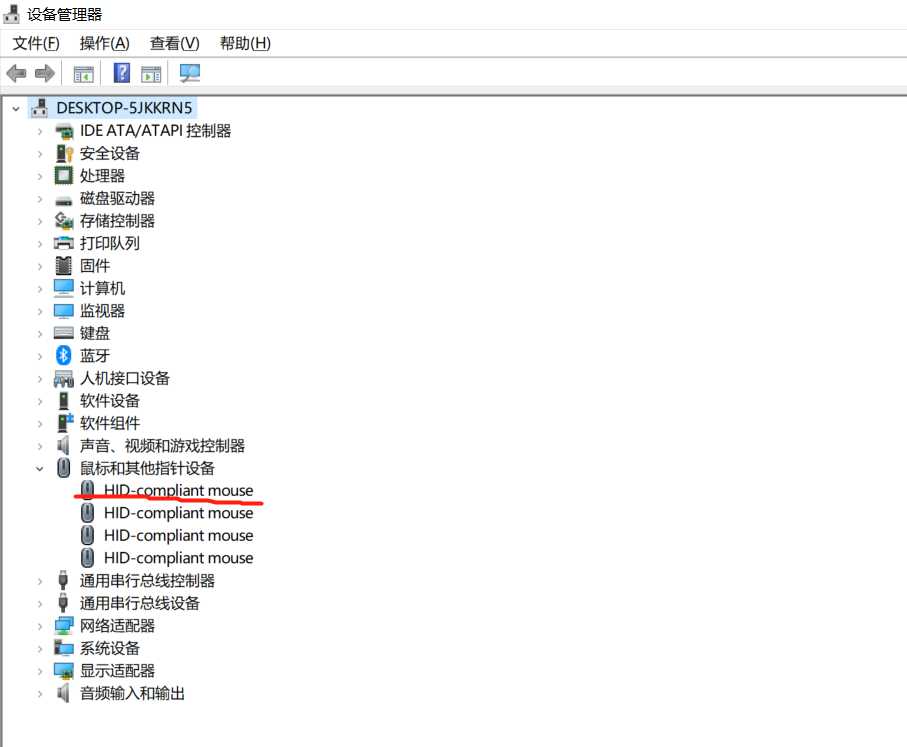Open Help via the blue question mark icon
Screen dimensions: 907x747
tap(121, 73)
